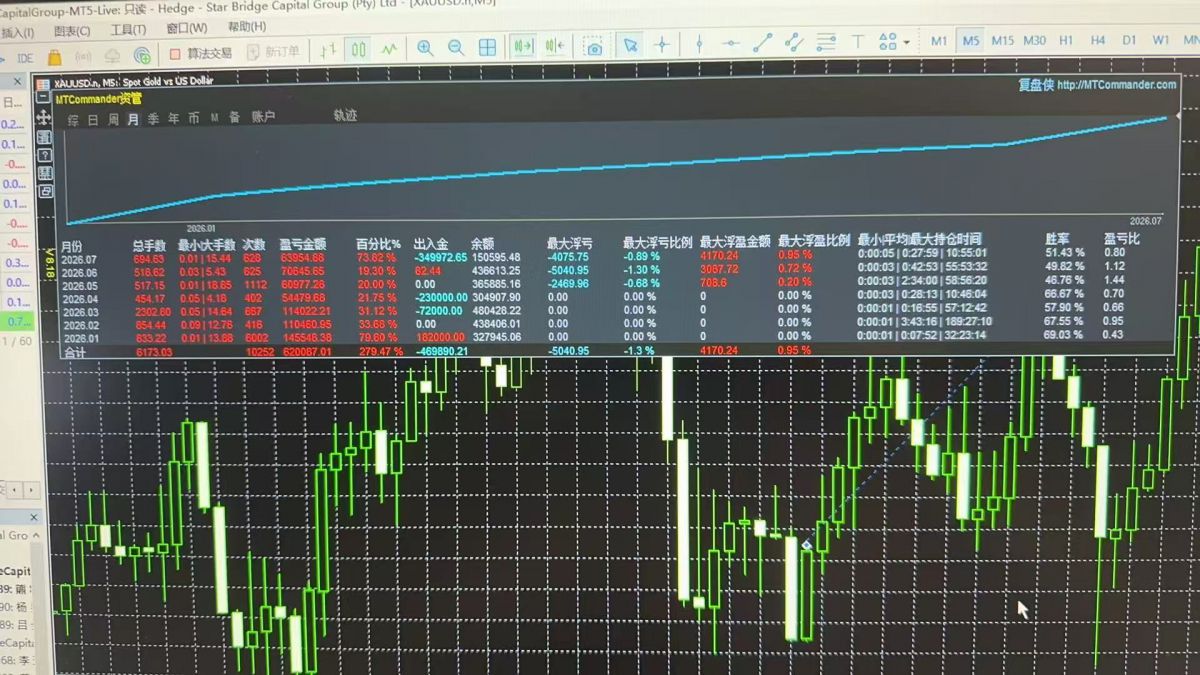Click the 盈亏金额 column header

point(302,243)
